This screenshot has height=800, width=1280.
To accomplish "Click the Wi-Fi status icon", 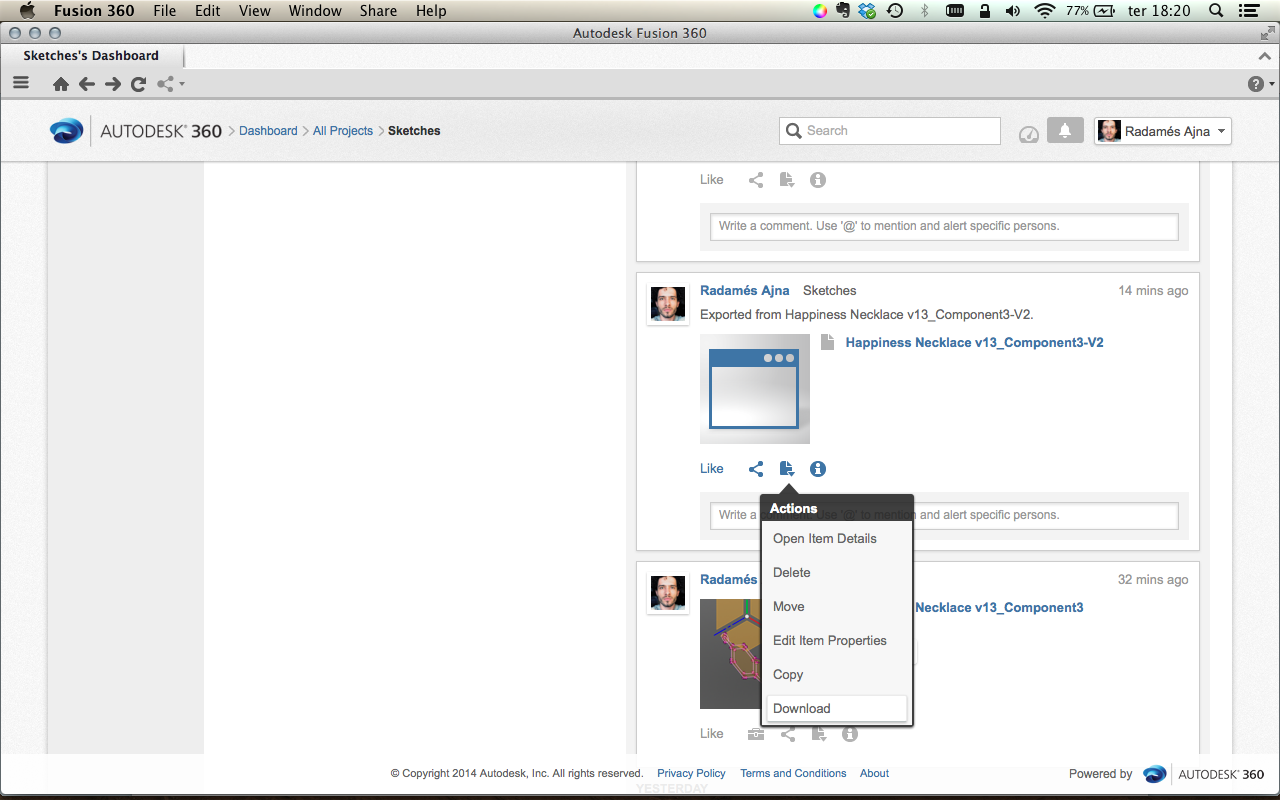I will pos(1045,11).
